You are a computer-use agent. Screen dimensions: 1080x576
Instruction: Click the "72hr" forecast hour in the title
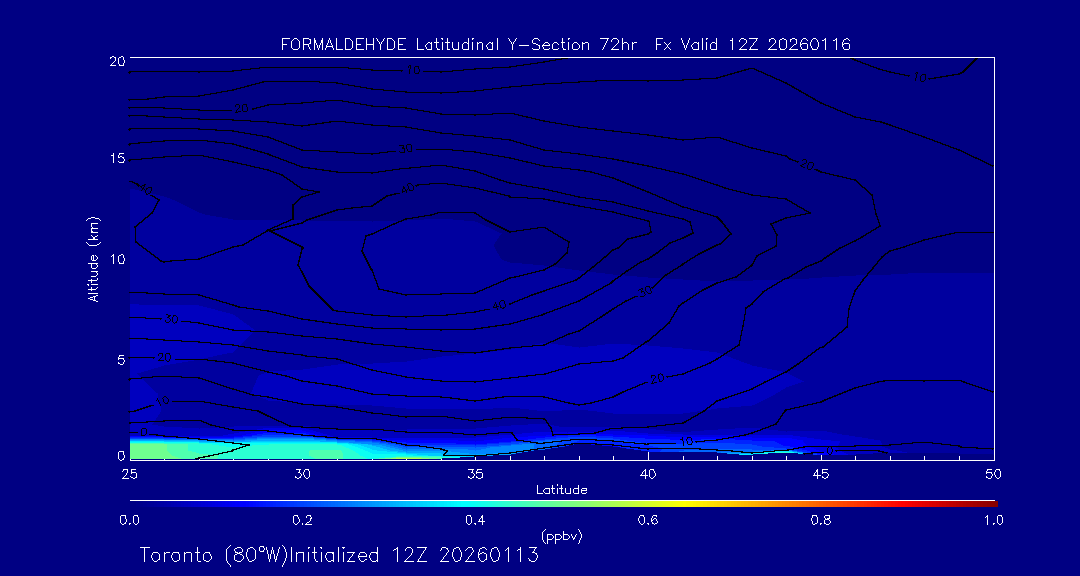619,45
